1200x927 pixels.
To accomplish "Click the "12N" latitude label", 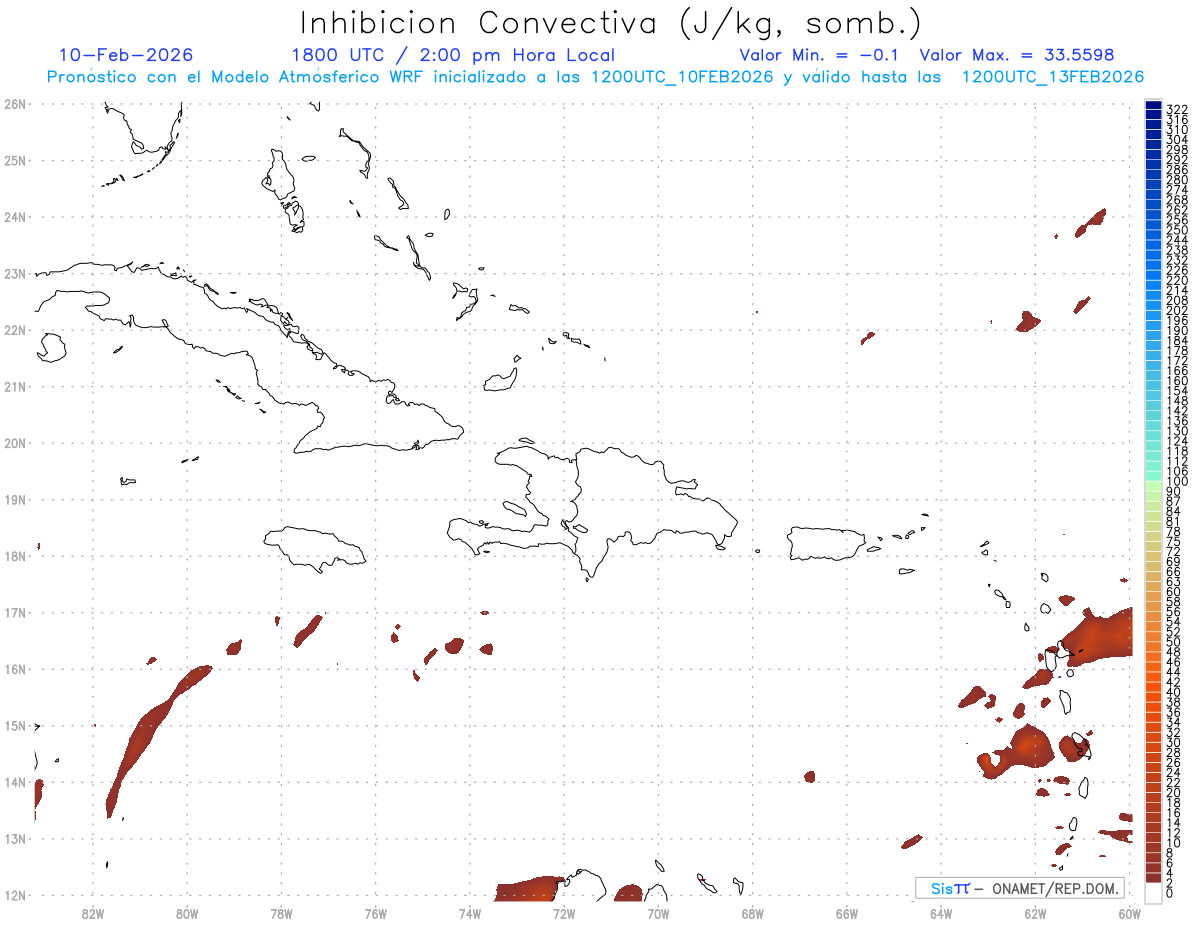I will (14, 895).
